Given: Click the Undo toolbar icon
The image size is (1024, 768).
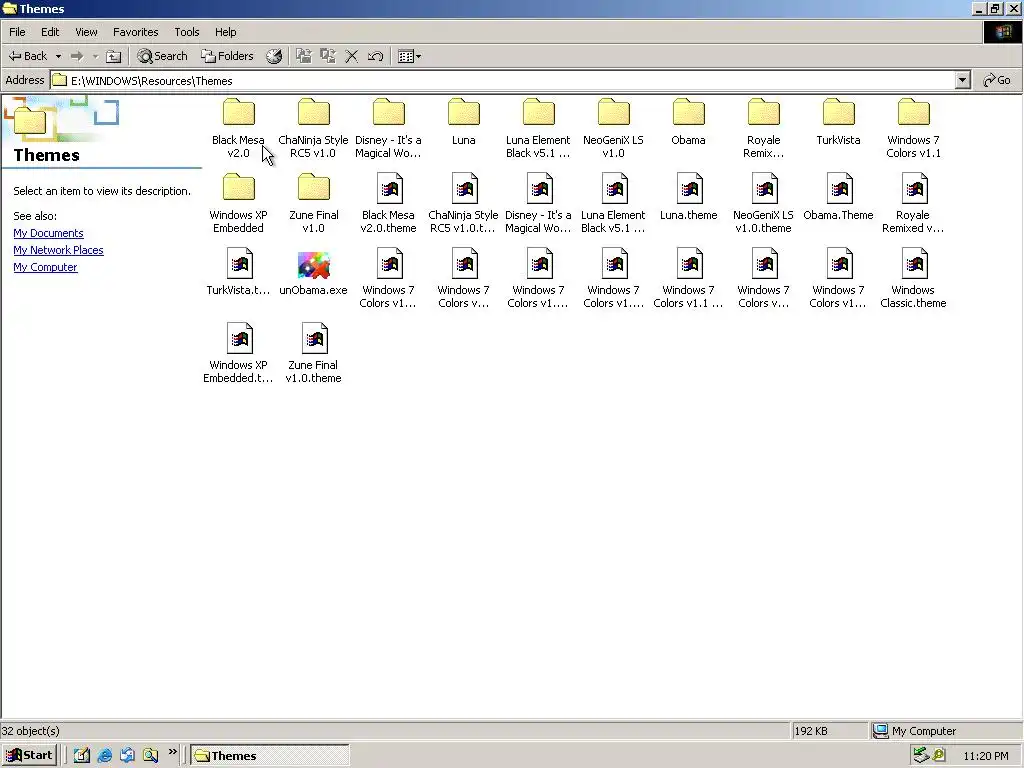Looking at the screenshot, I should (x=375, y=56).
